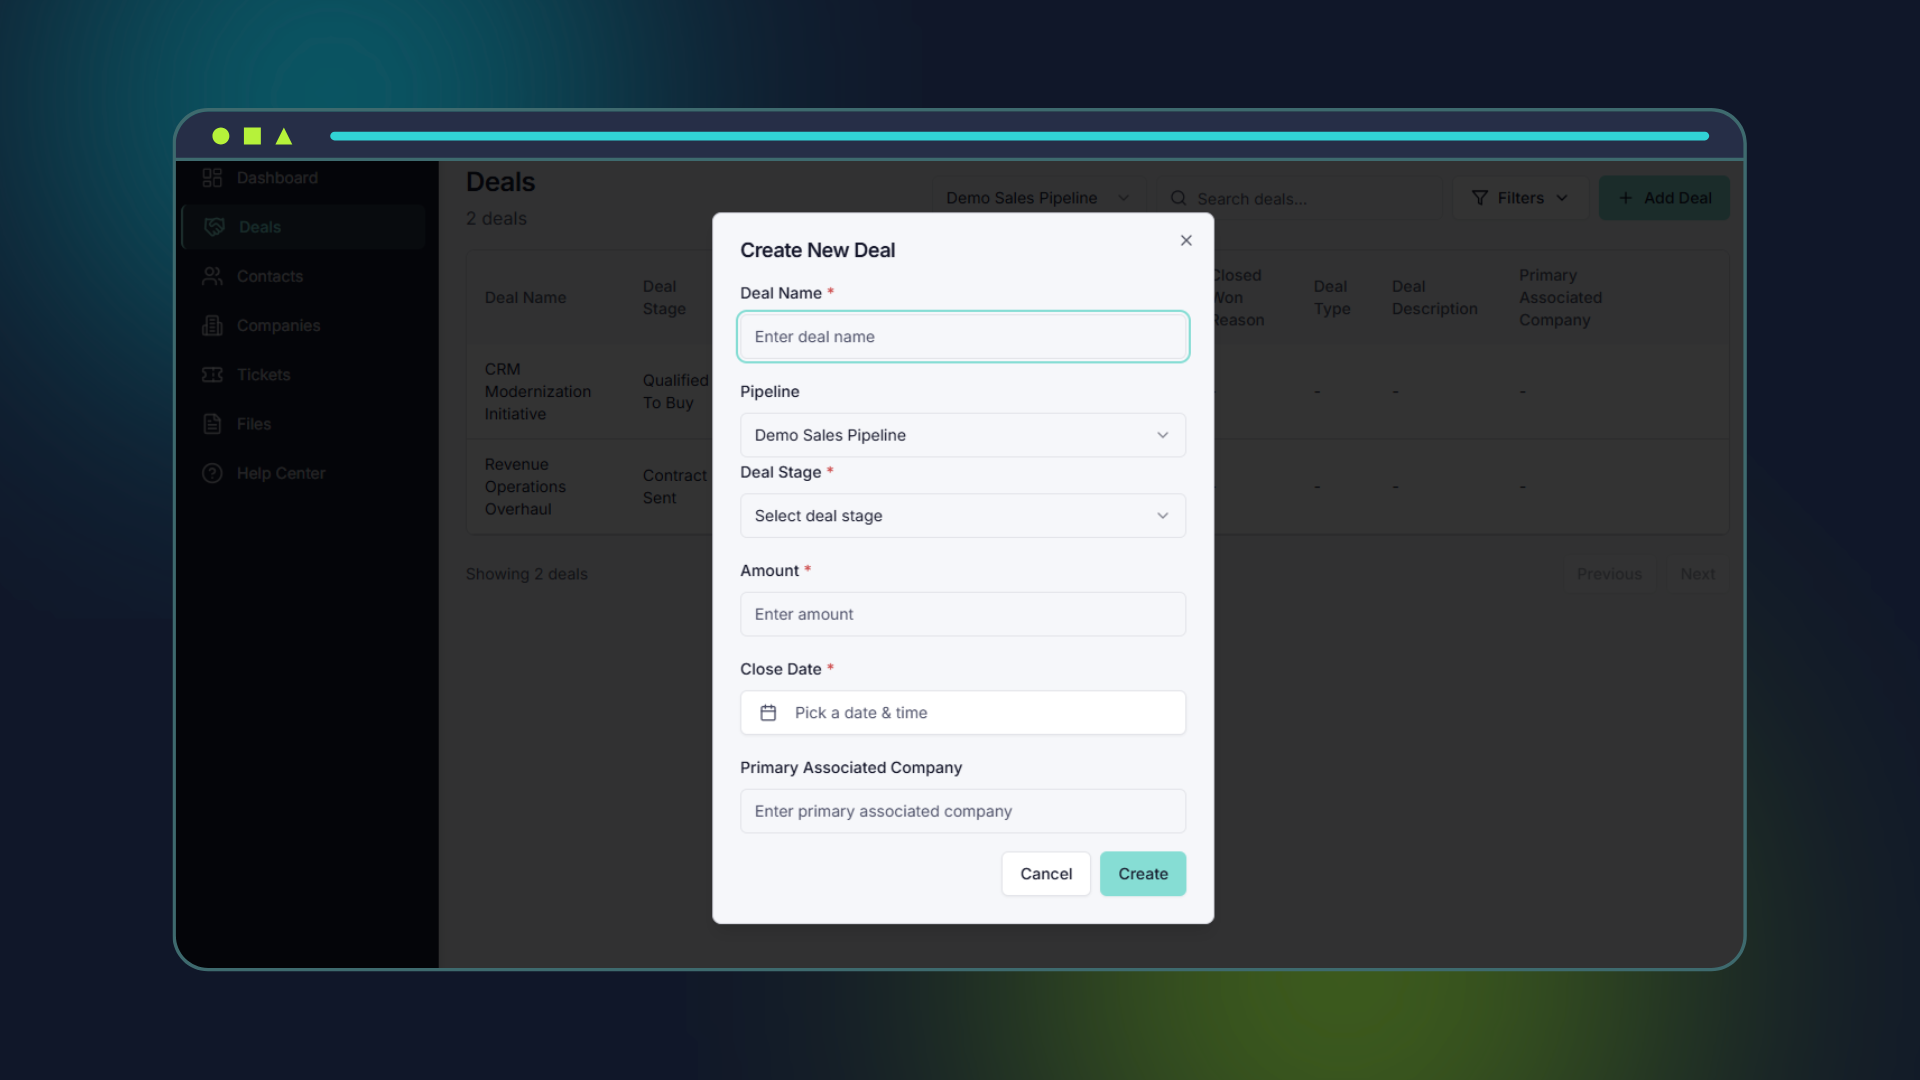This screenshot has height=1080, width=1920.
Task: Select the Deals shield icon in sidebar
Action: [x=213, y=226]
